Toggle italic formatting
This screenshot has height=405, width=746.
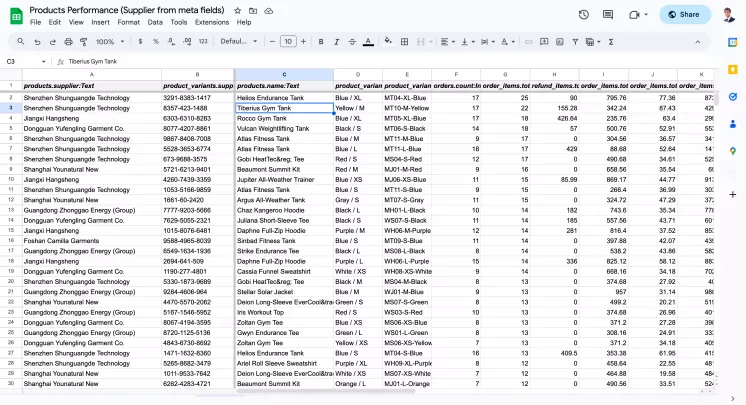336,42
